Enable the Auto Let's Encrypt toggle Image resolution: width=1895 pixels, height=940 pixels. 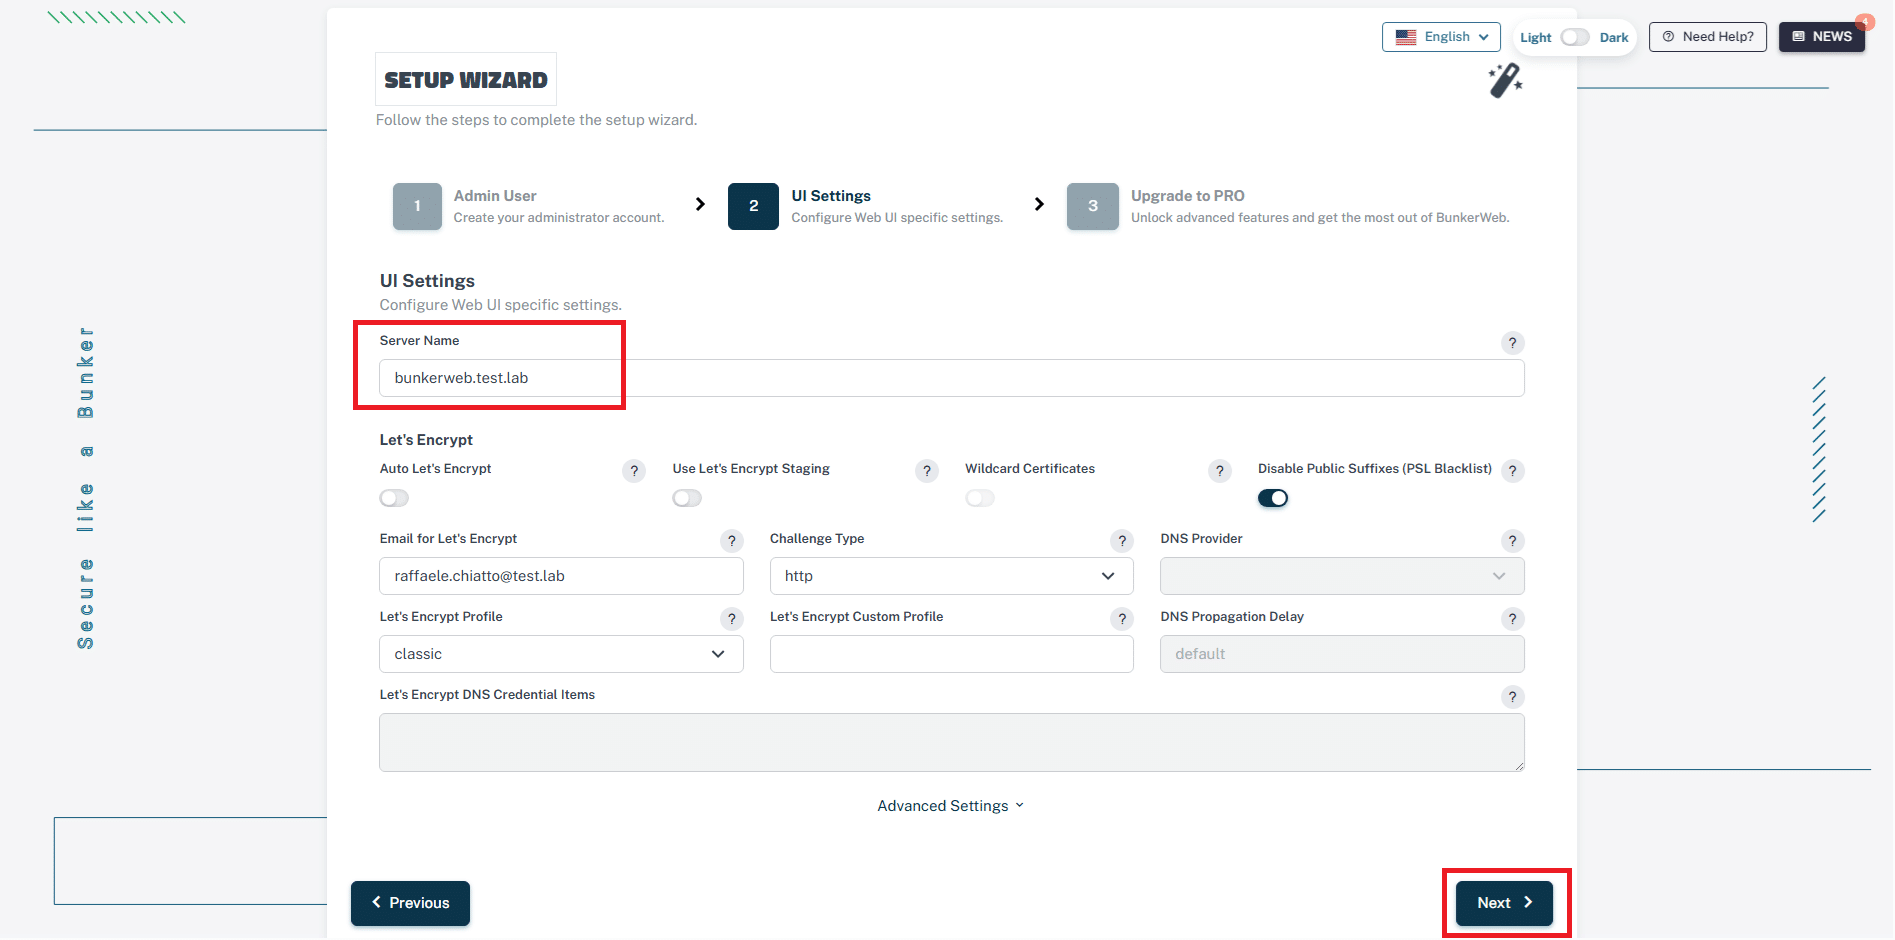pos(394,498)
